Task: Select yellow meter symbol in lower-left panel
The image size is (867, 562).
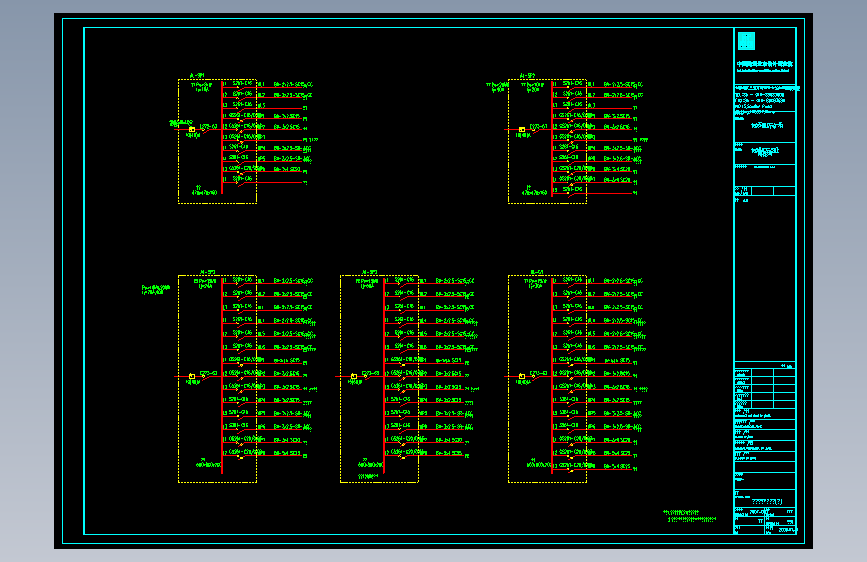Action: click(192, 376)
